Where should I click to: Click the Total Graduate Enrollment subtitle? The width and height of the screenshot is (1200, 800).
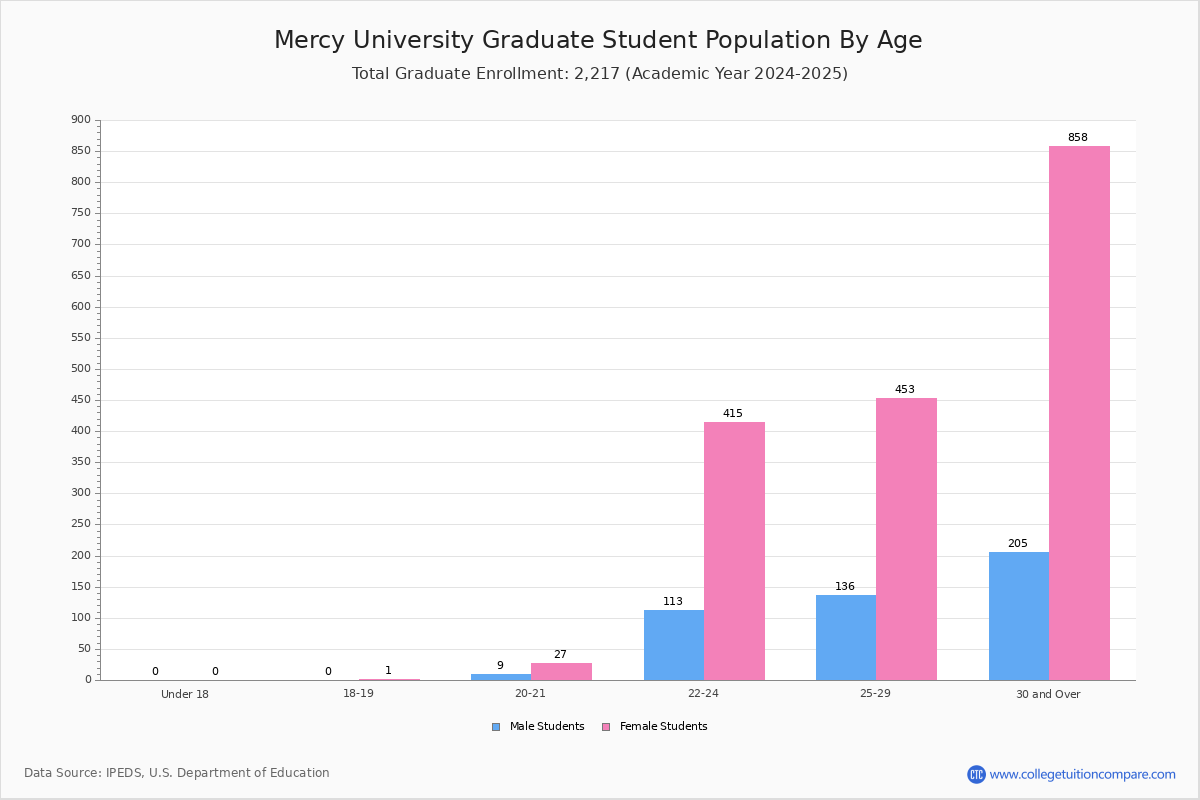[600, 74]
